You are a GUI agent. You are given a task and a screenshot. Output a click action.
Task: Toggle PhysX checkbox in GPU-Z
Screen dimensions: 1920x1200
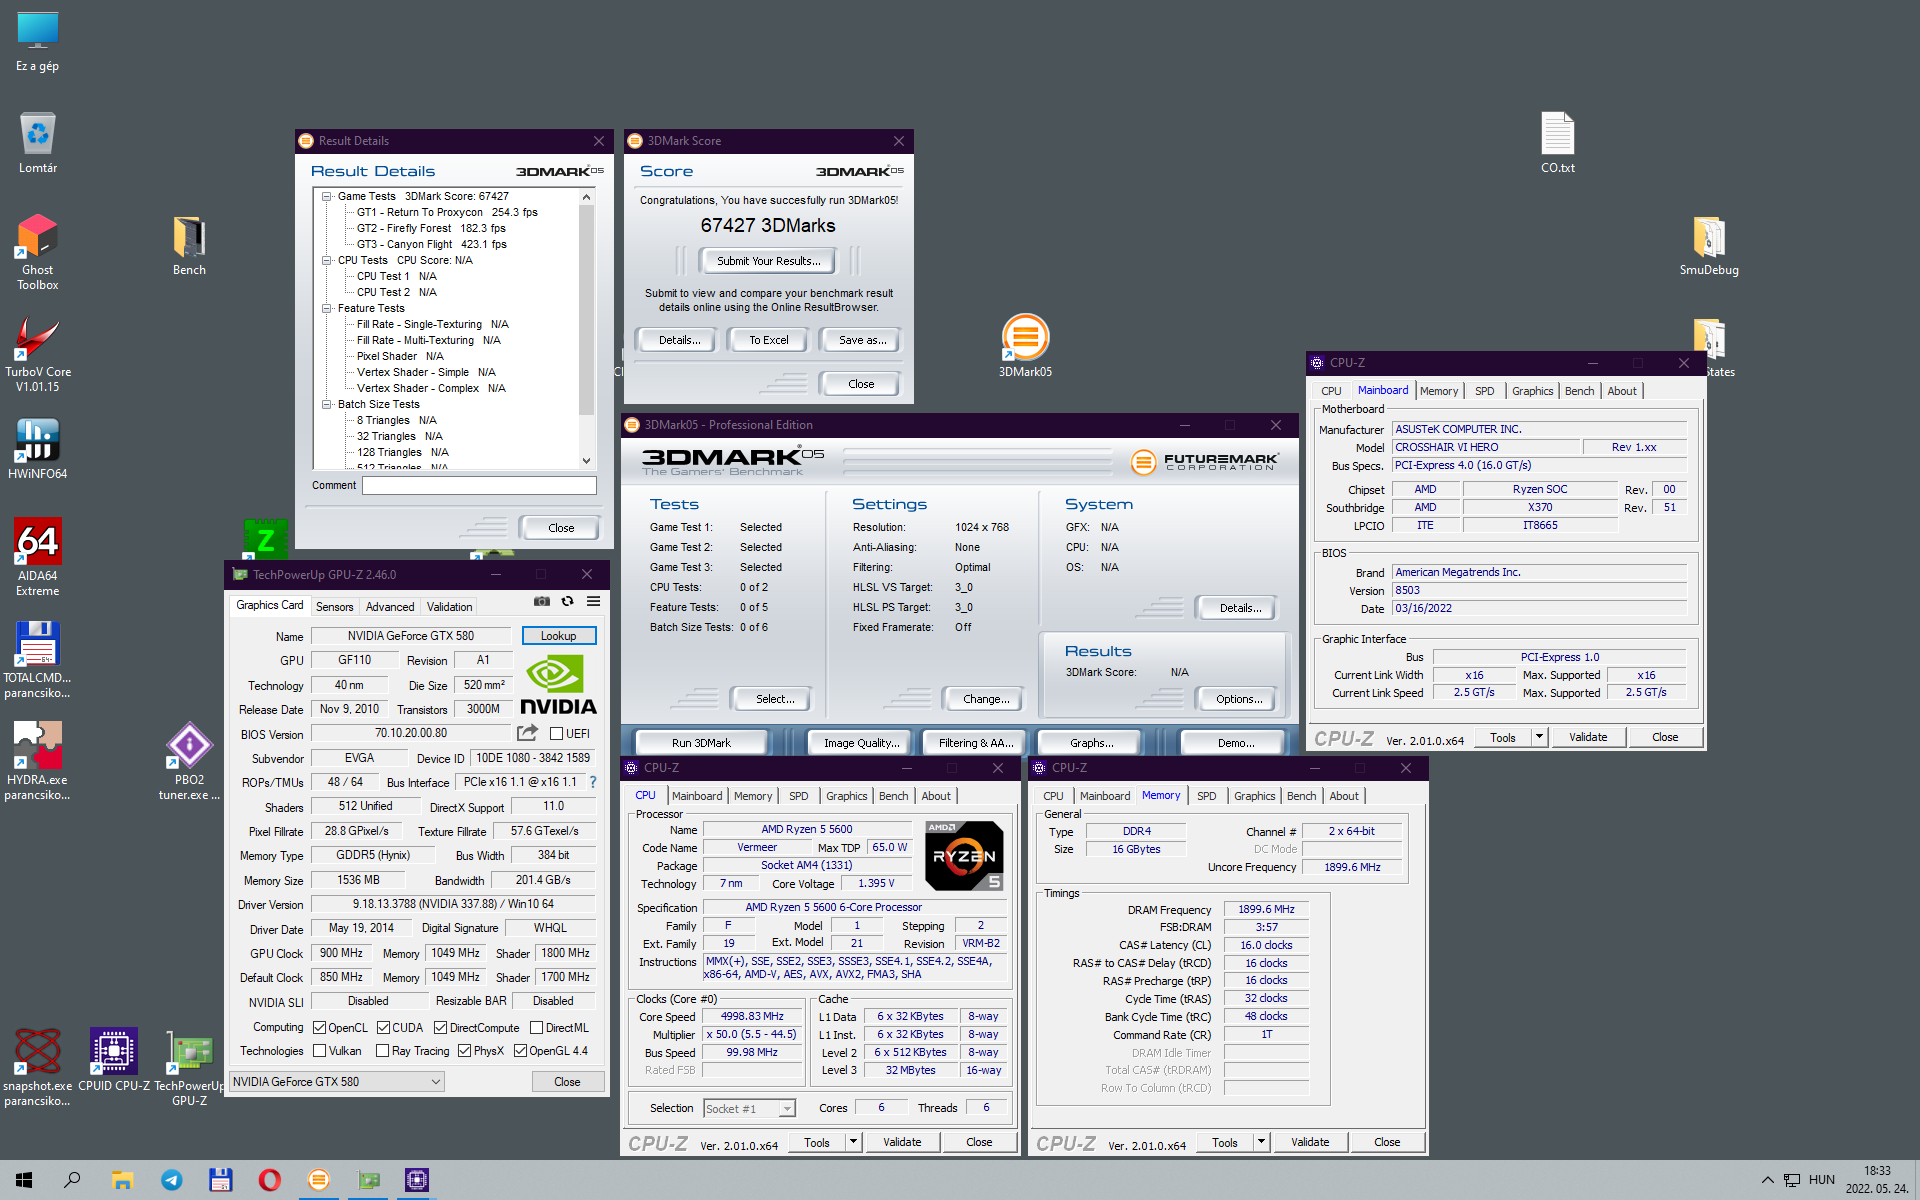[464, 1050]
